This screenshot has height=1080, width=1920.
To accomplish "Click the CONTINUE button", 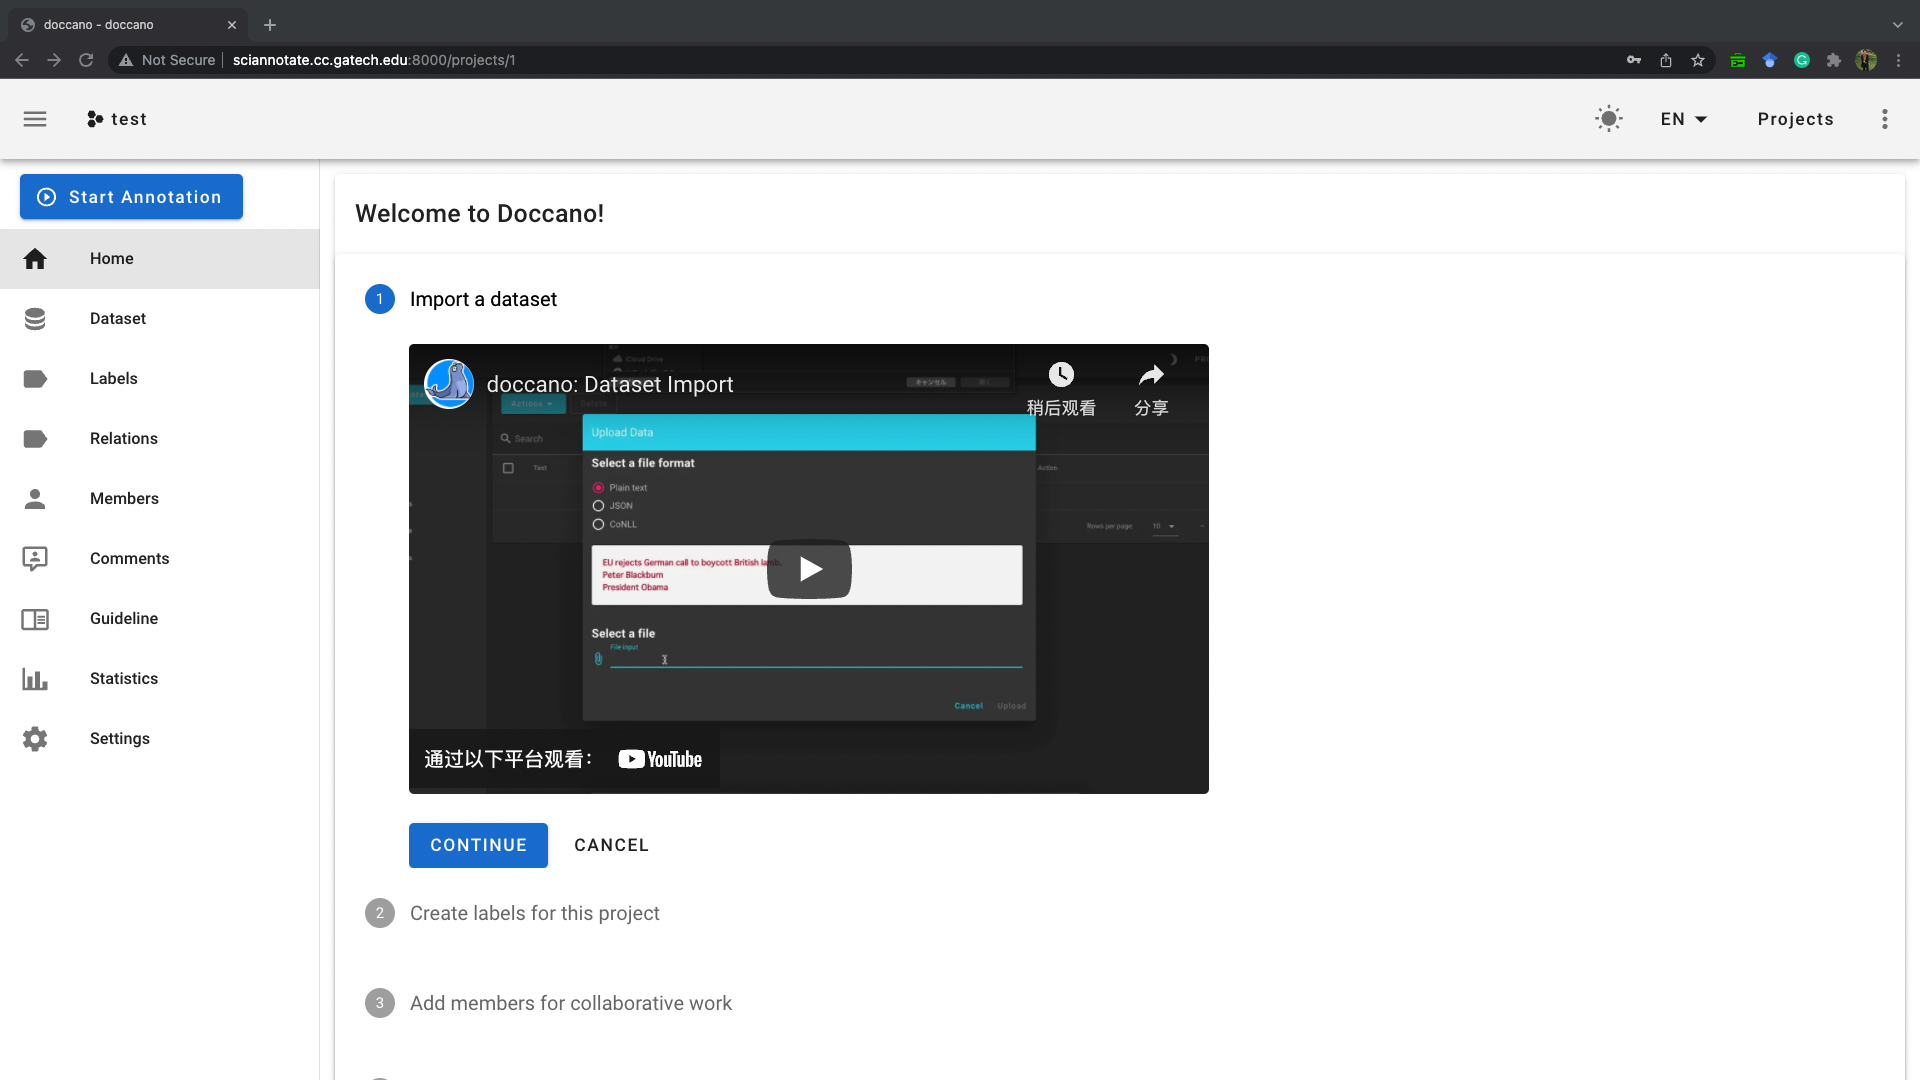I will point(479,845).
